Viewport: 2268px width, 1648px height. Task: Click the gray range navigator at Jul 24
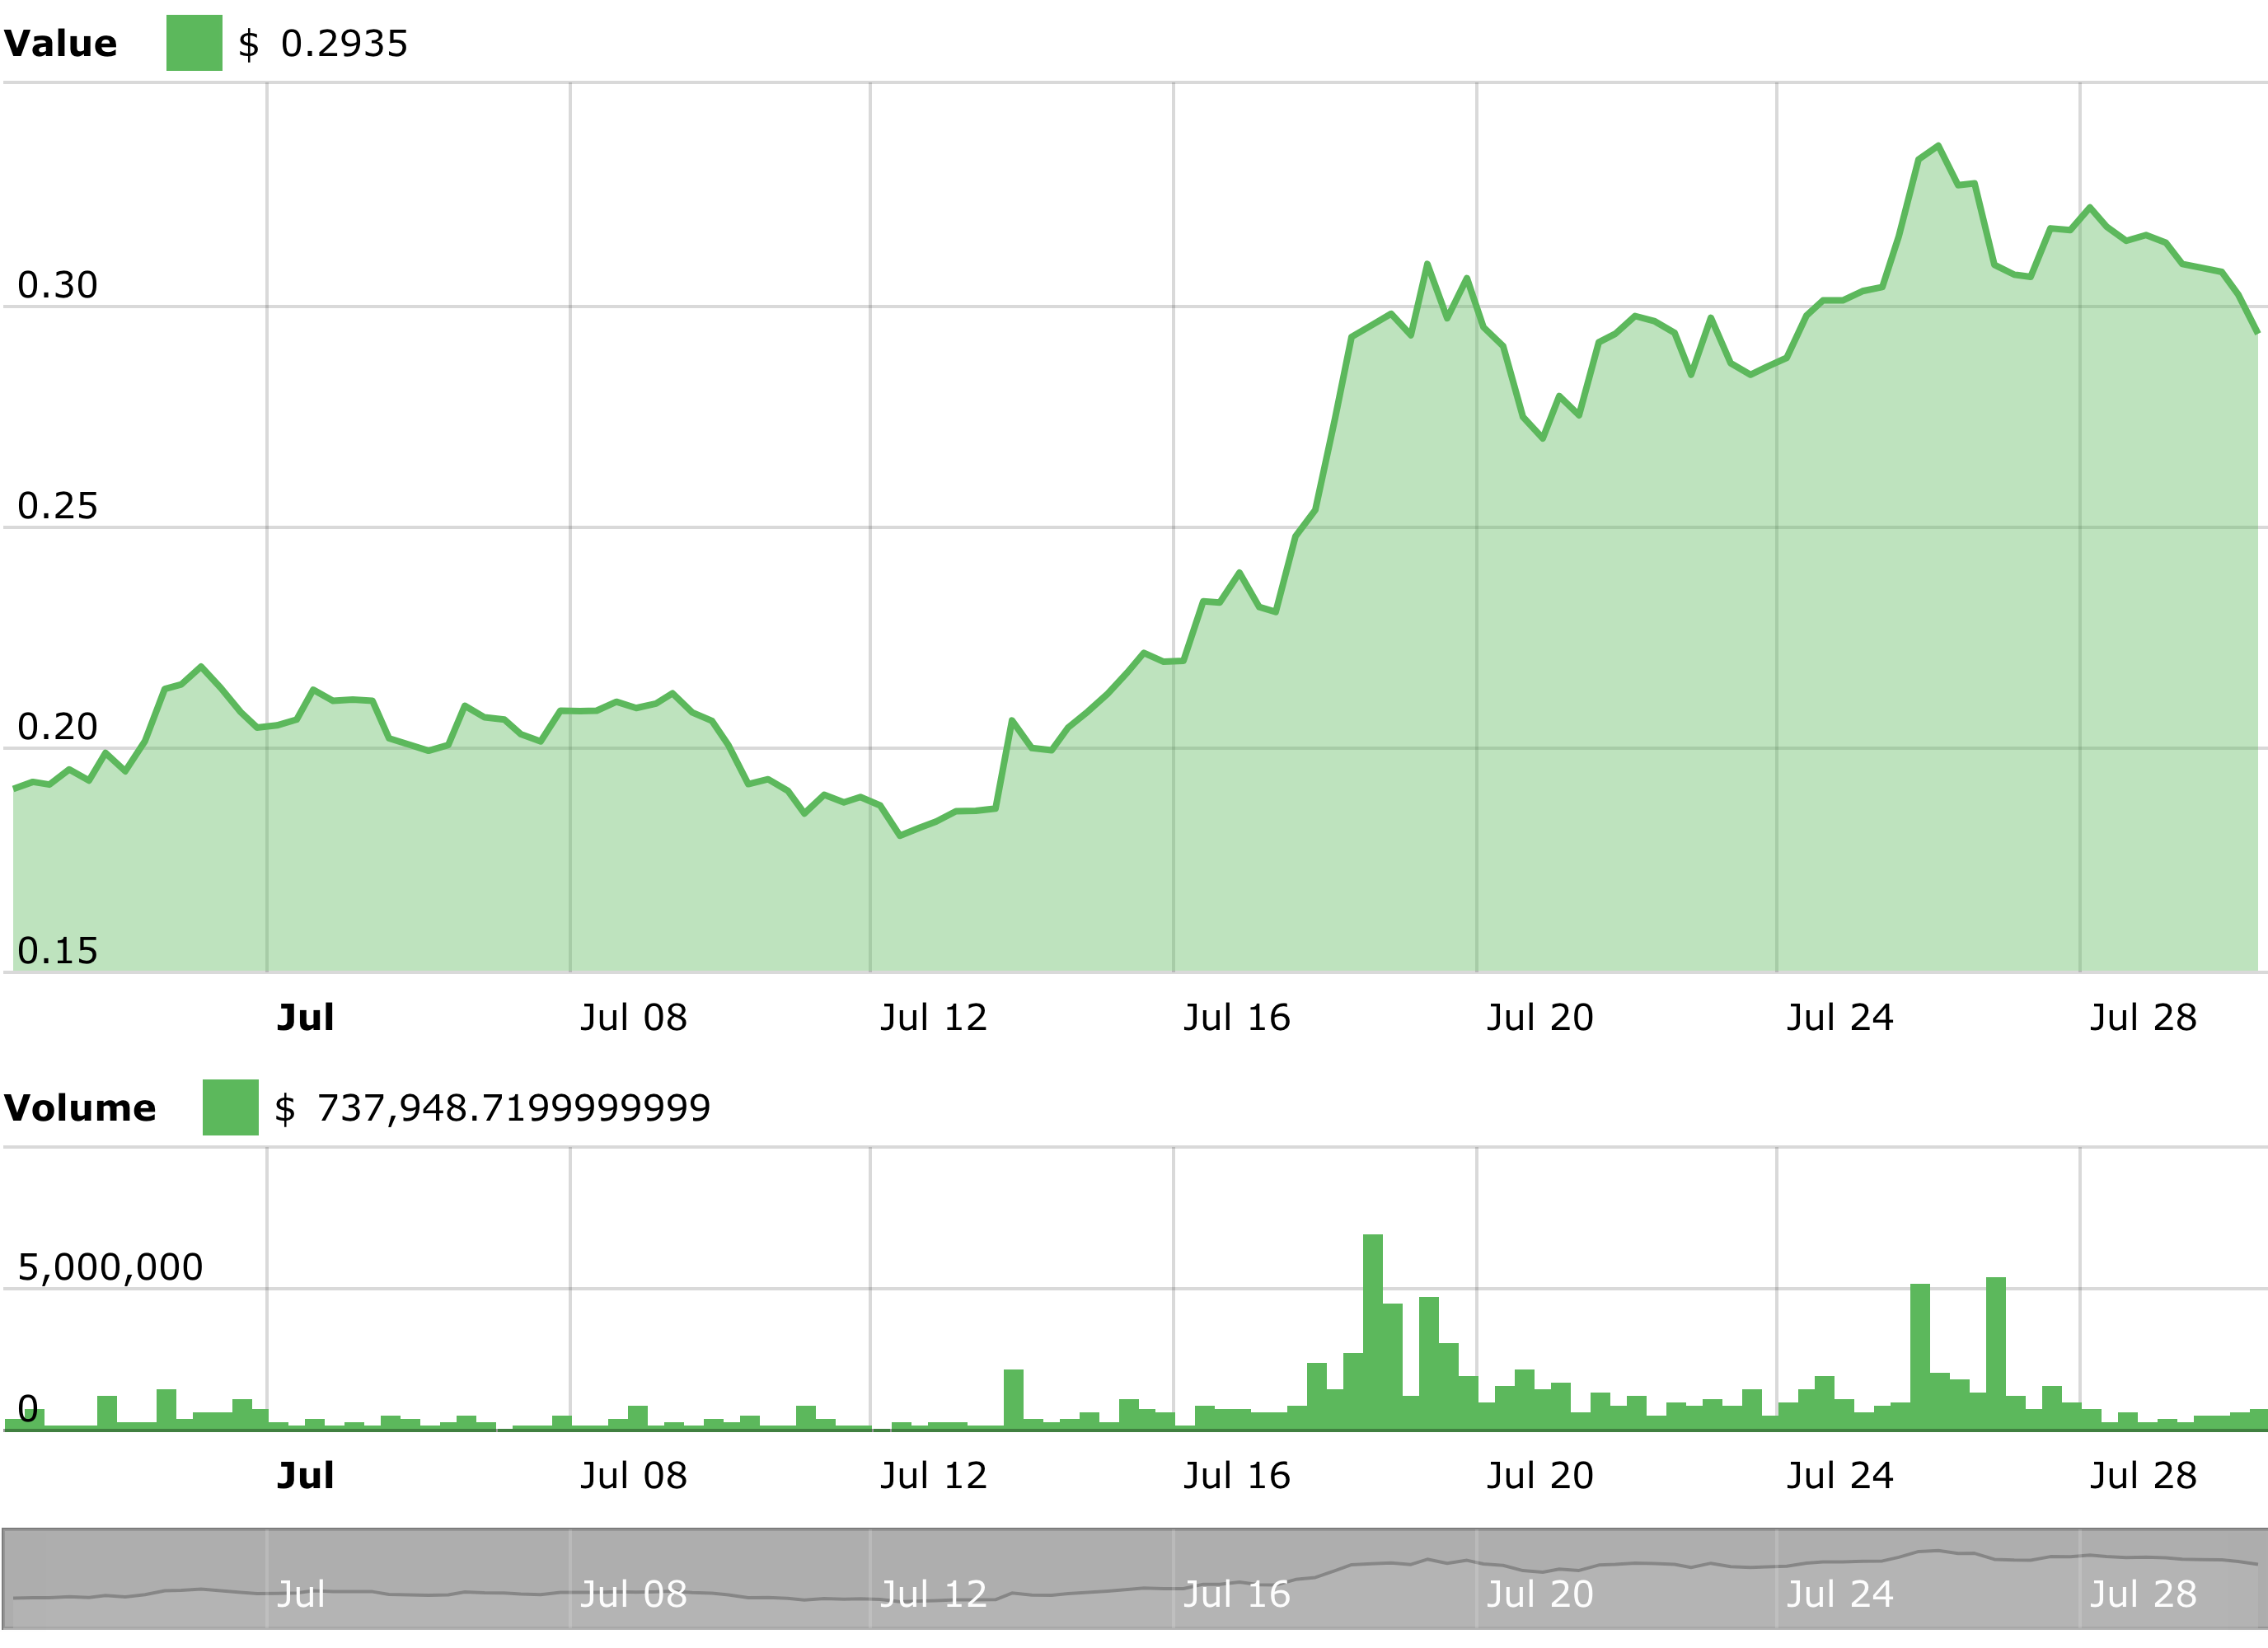point(1840,1594)
